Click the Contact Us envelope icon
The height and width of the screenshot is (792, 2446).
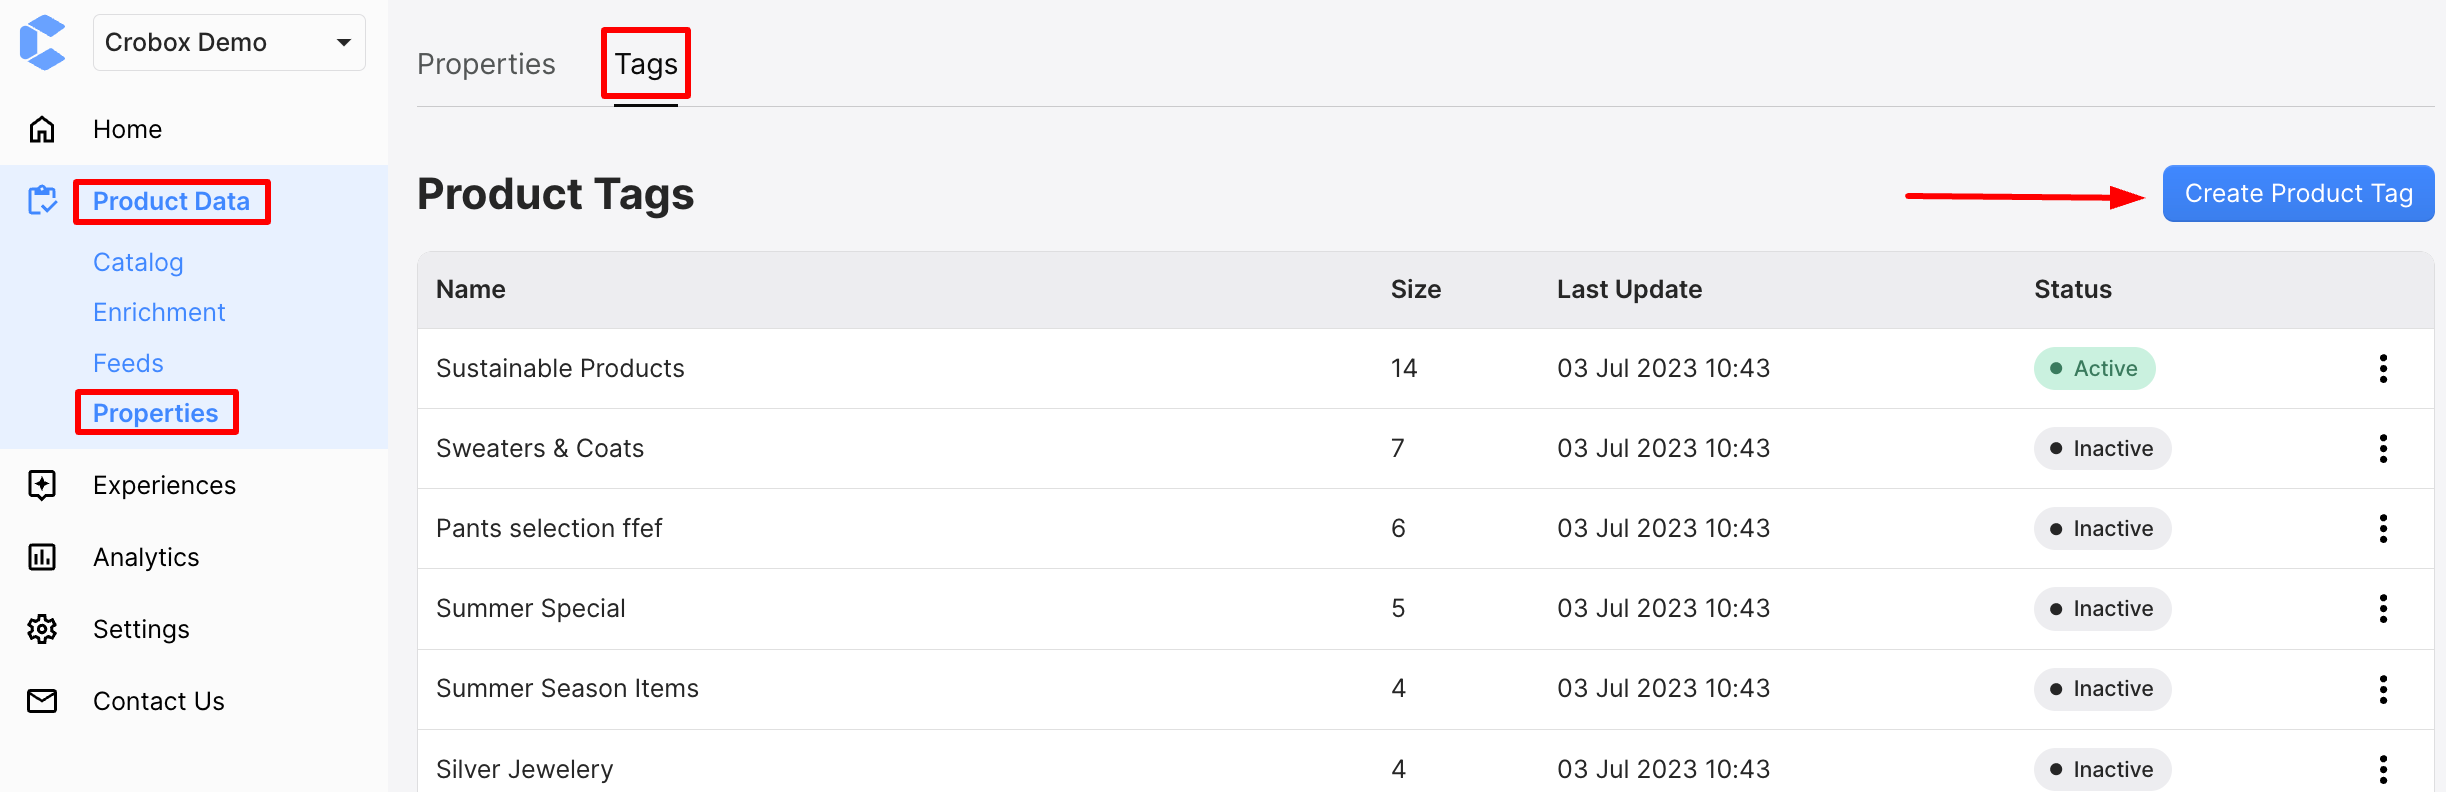(x=42, y=701)
